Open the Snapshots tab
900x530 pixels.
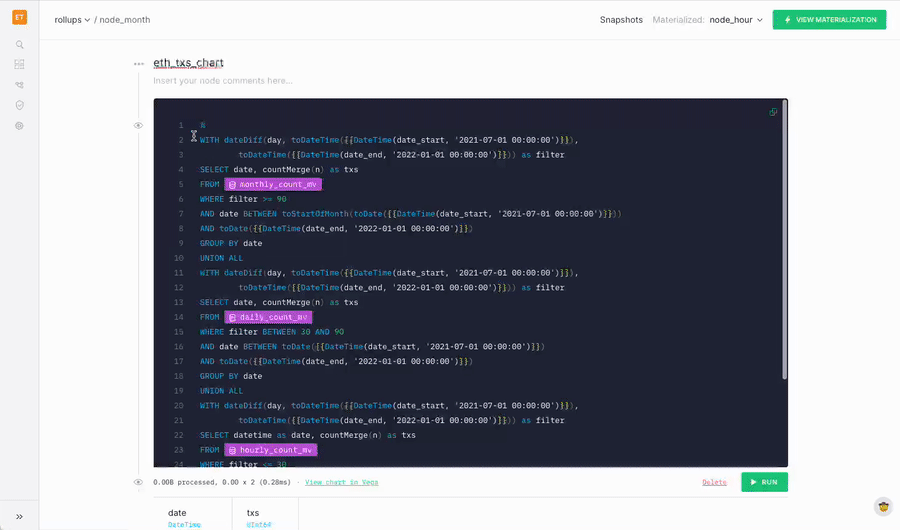[621, 20]
